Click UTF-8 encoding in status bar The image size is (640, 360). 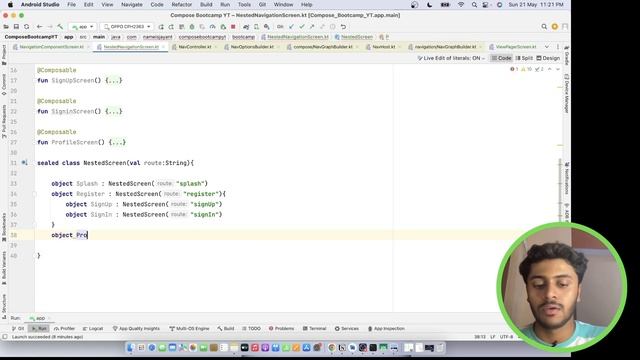(x=507, y=337)
